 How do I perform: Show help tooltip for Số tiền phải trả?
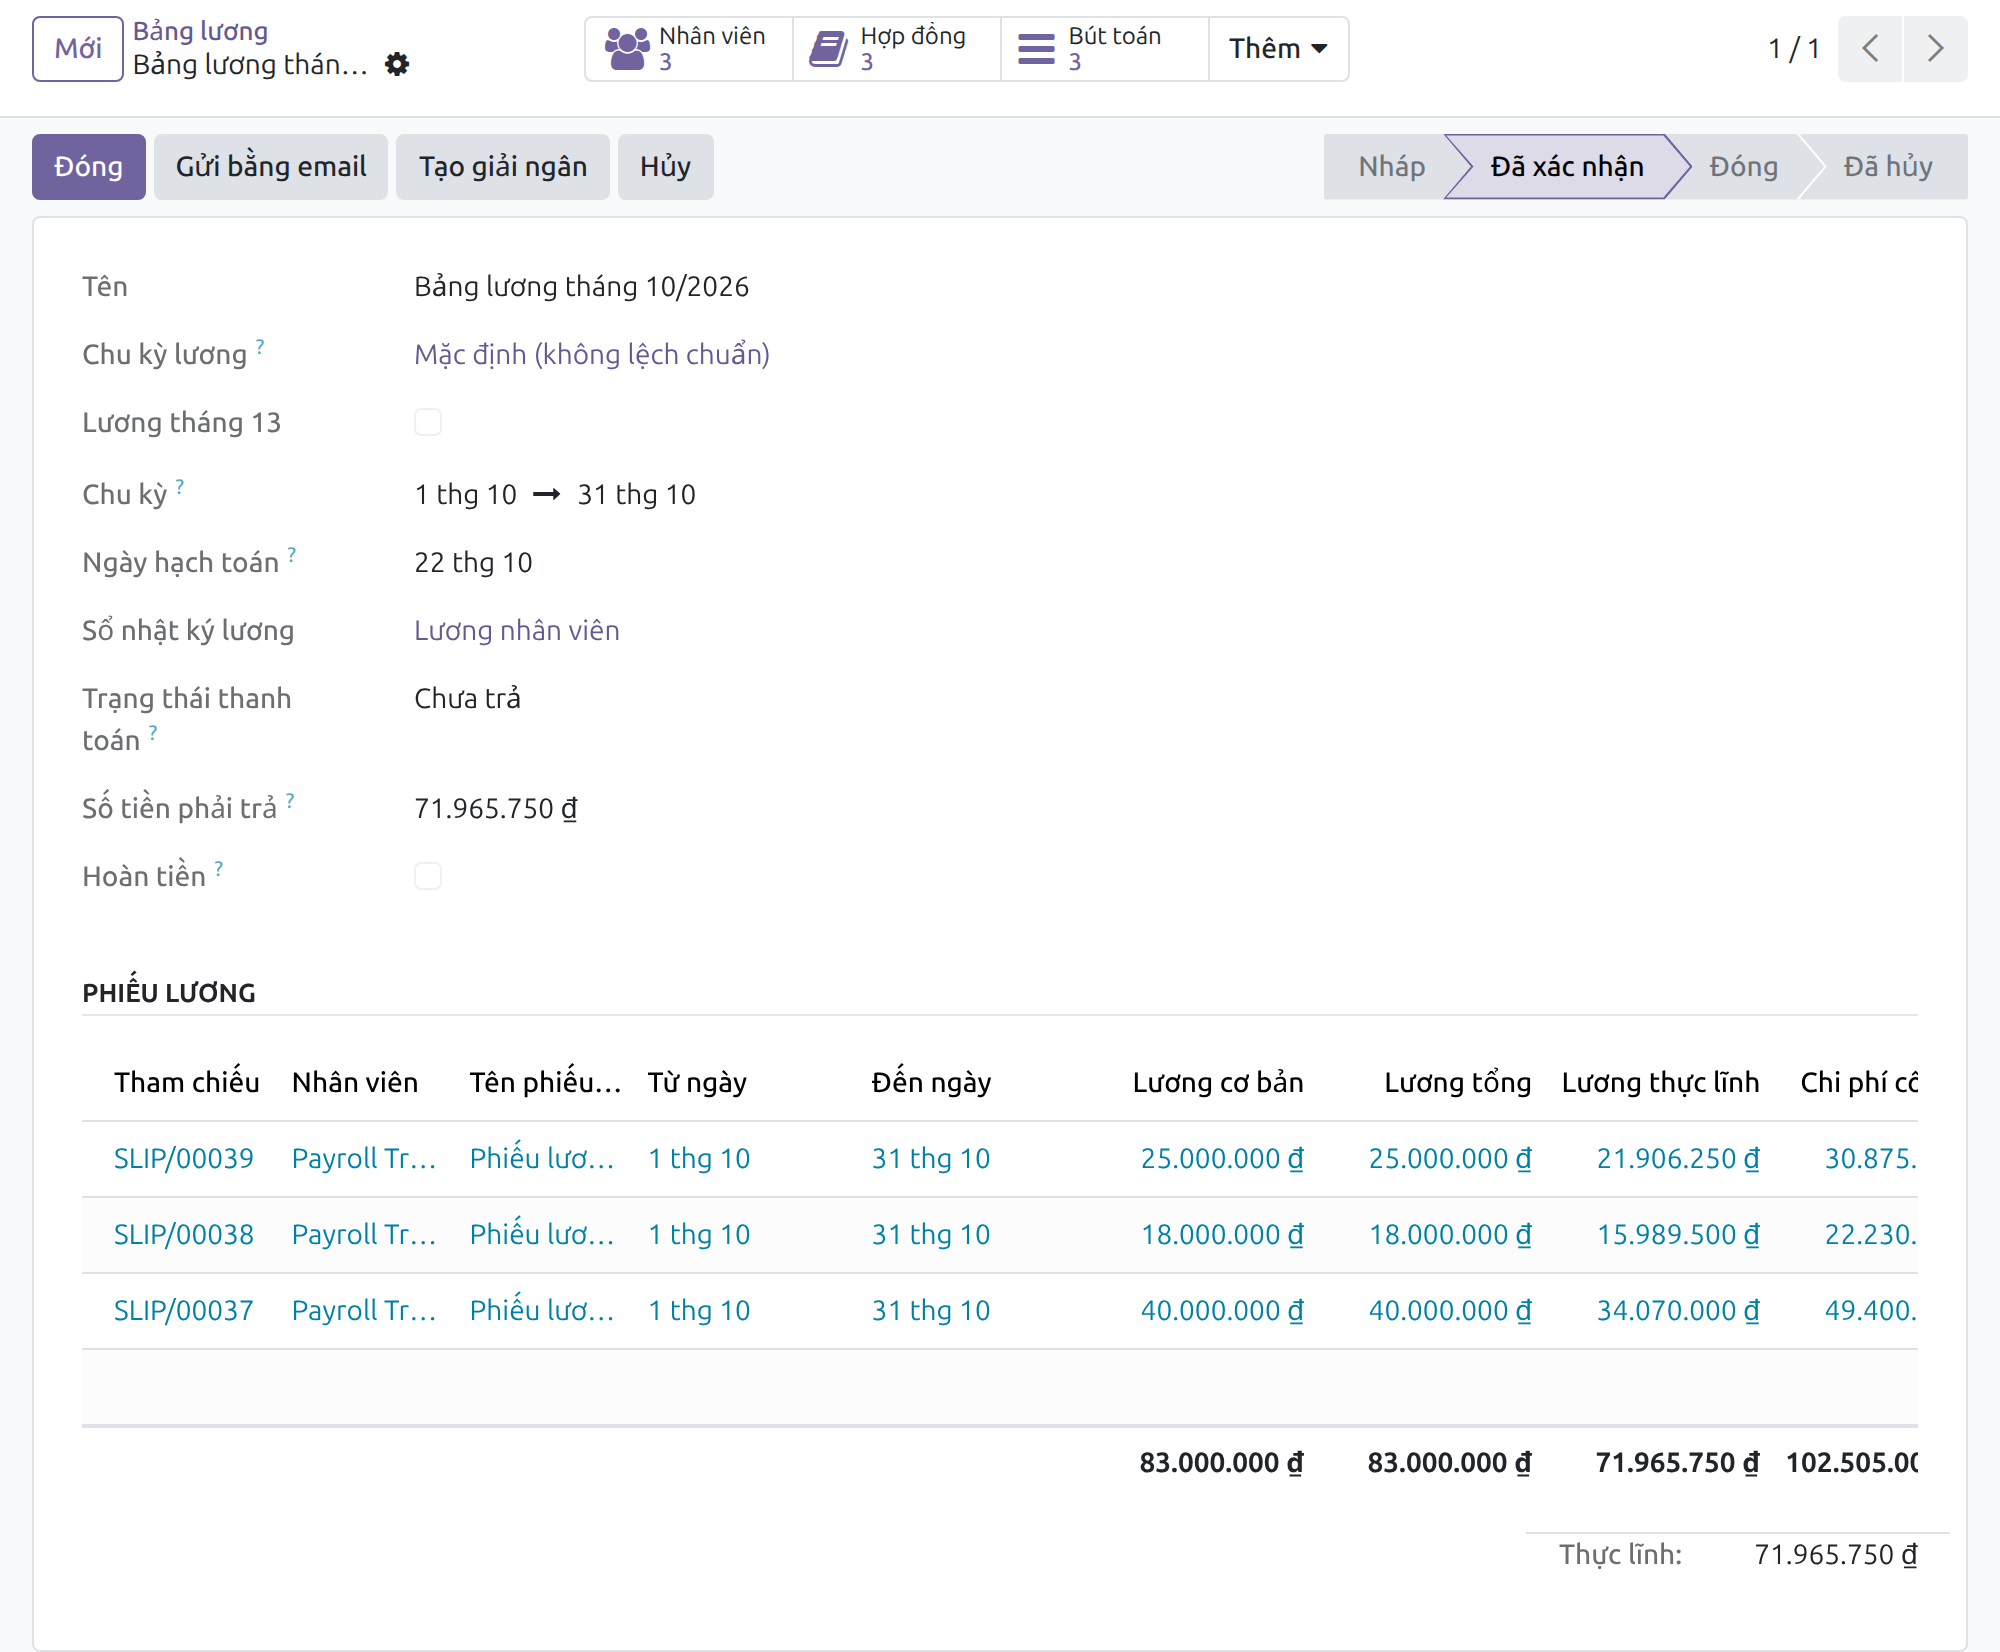click(290, 800)
